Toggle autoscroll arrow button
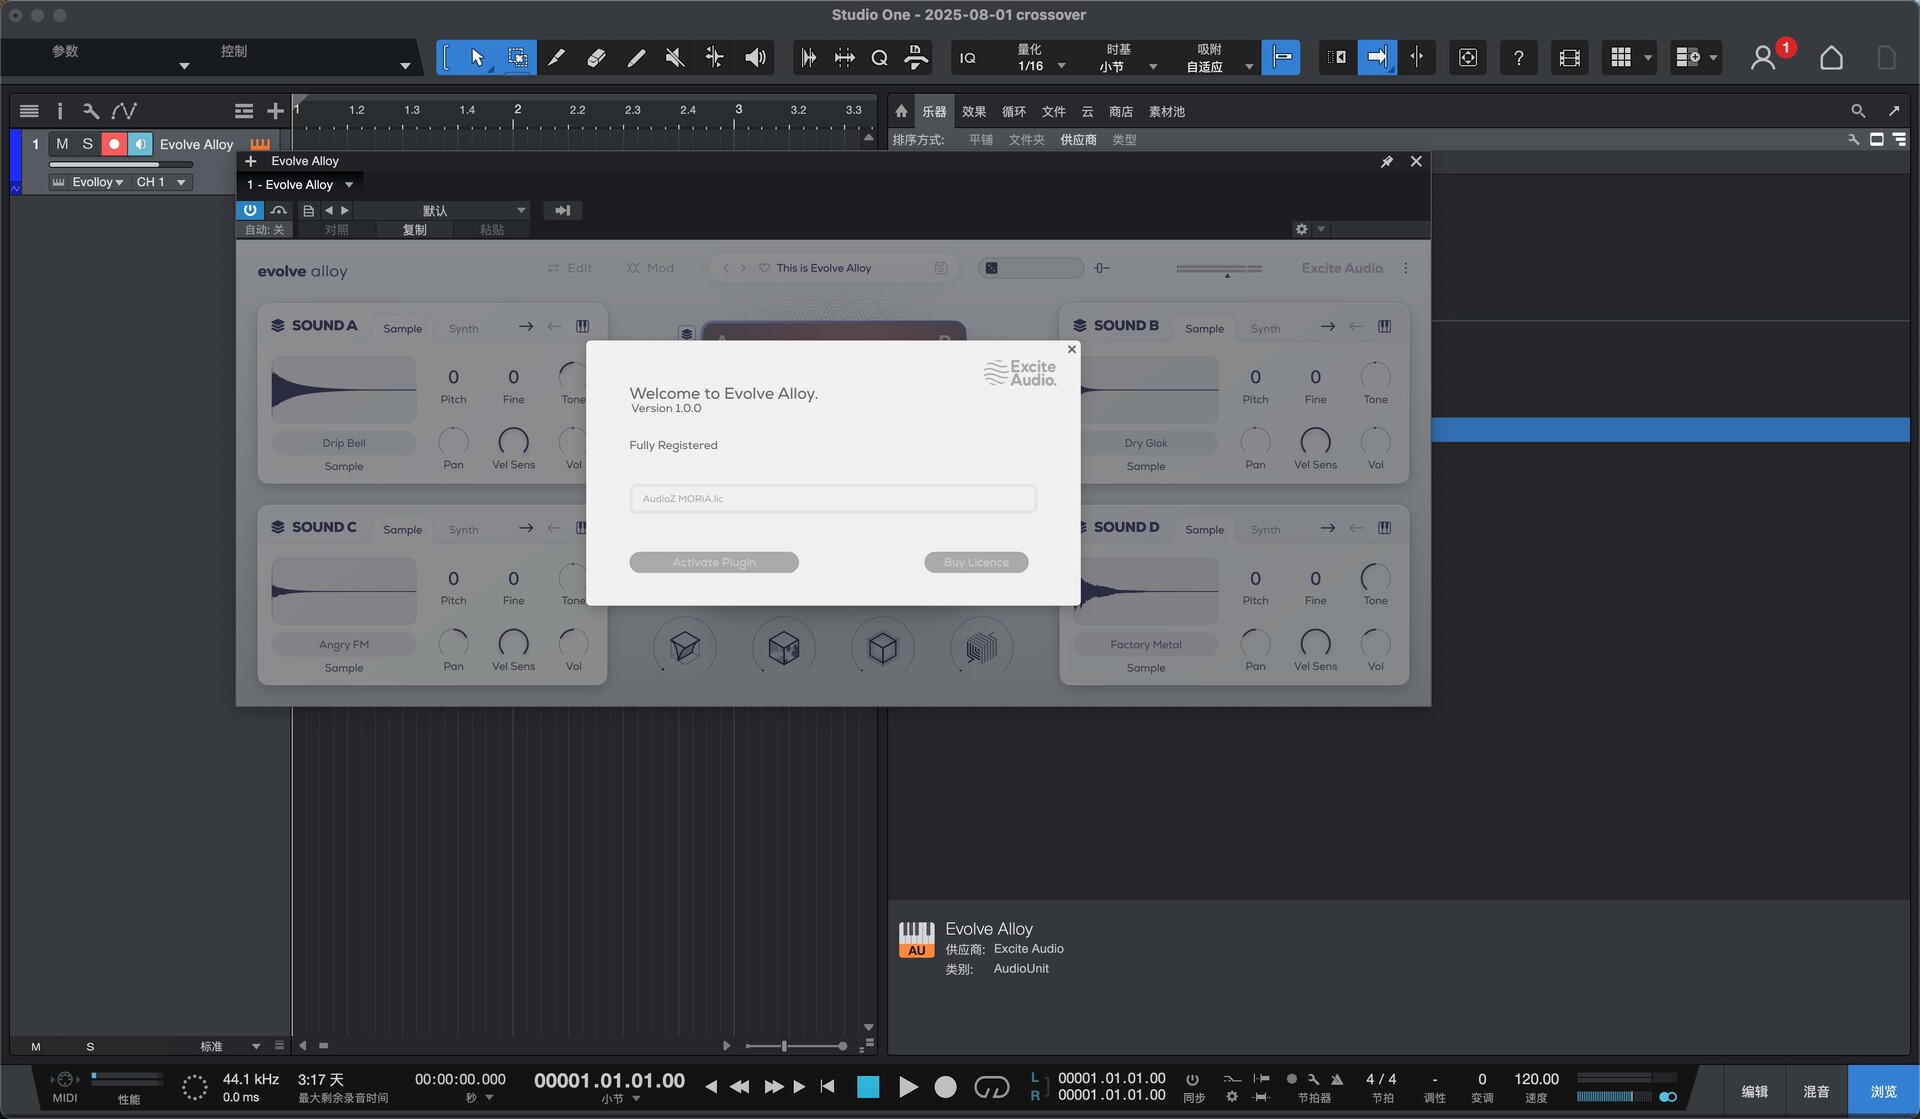The image size is (1920, 1119). [1376, 57]
